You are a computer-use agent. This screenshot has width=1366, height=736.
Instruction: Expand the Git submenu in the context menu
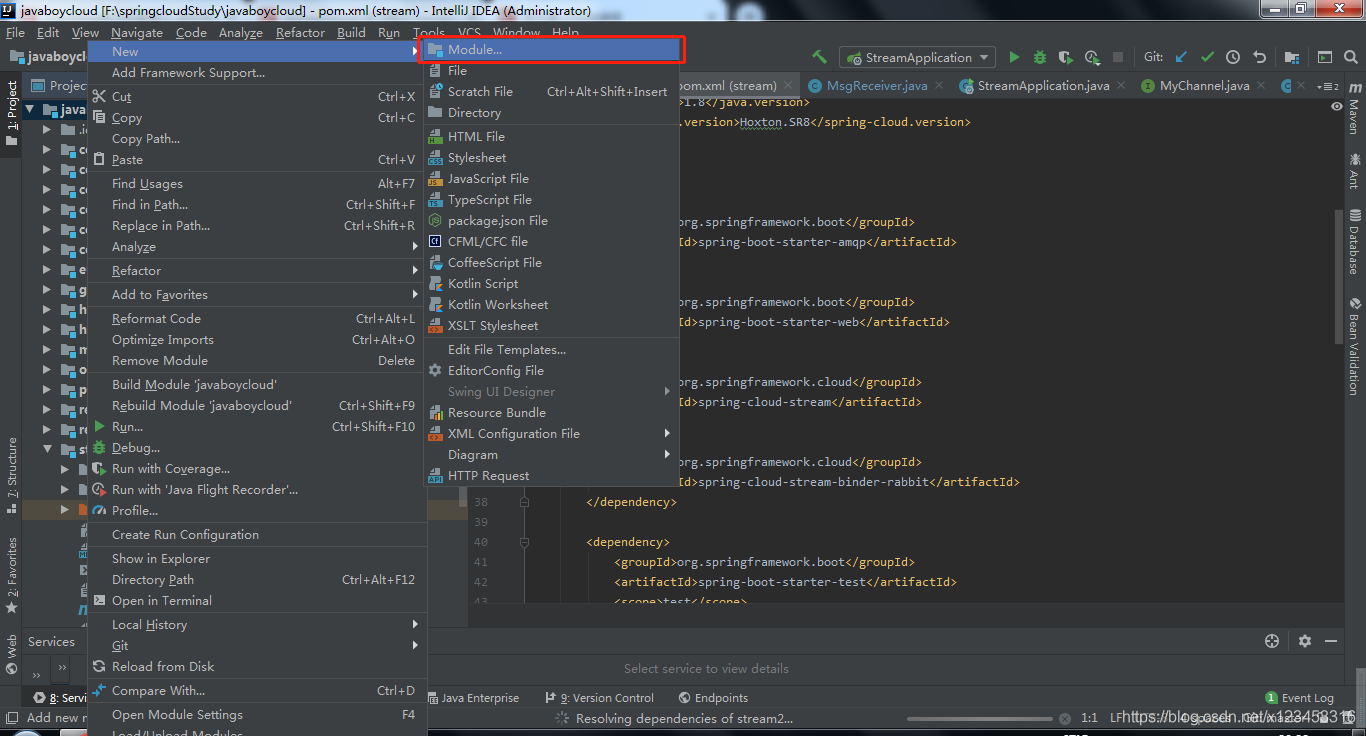click(x=257, y=645)
